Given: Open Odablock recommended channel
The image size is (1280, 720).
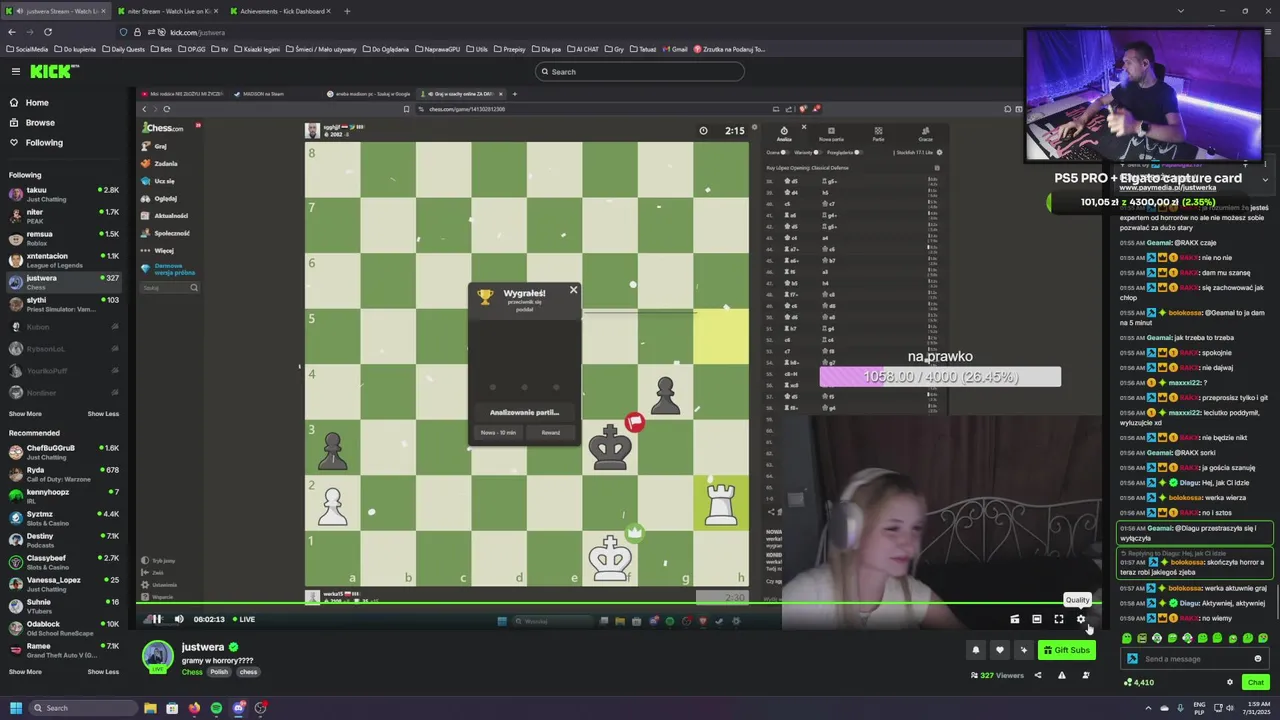Looking at the screenshot, I should [64, 628].
